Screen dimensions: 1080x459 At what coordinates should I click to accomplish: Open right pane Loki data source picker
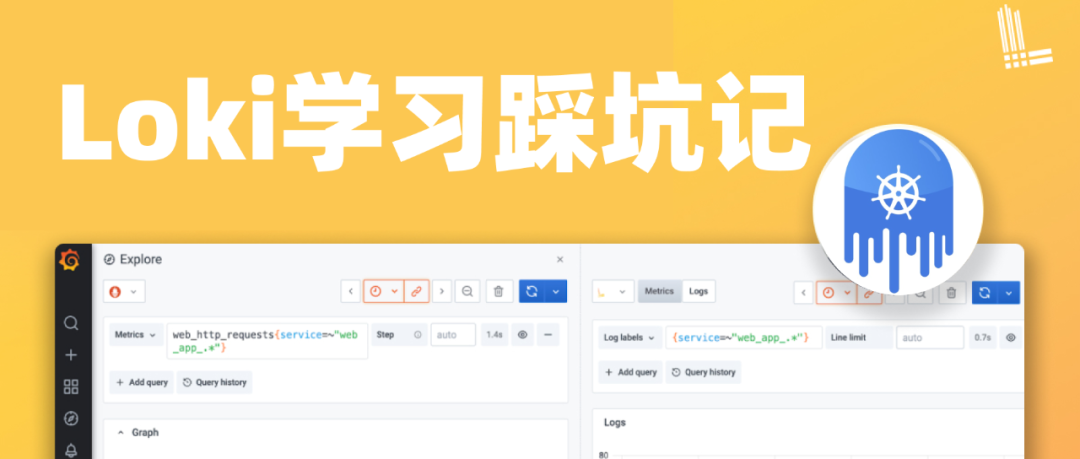(613, 292)
